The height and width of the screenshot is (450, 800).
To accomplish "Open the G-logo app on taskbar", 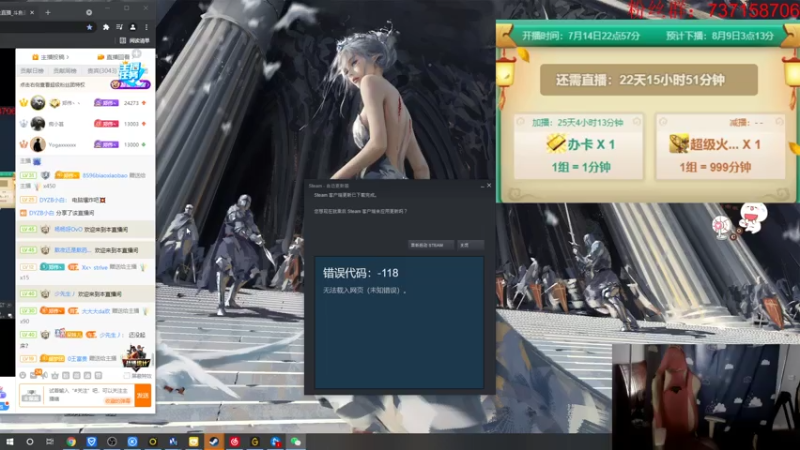I will pyautogui.click(x=255, y=441).
